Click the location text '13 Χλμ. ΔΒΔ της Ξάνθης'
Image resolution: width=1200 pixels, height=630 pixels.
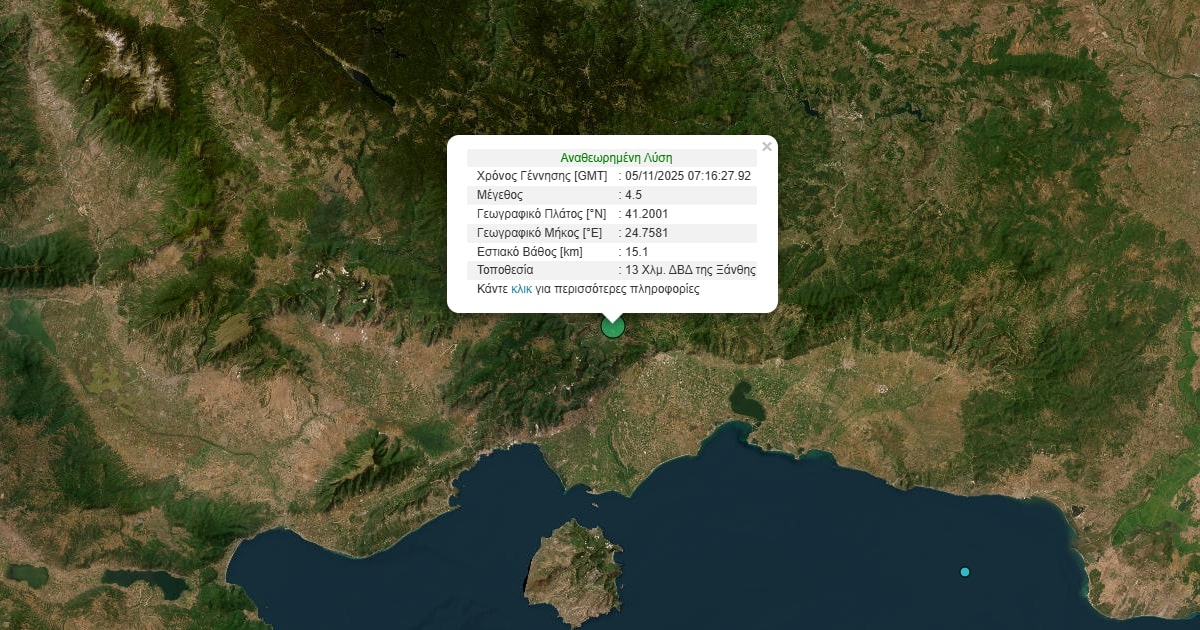(x=690, y=270)
